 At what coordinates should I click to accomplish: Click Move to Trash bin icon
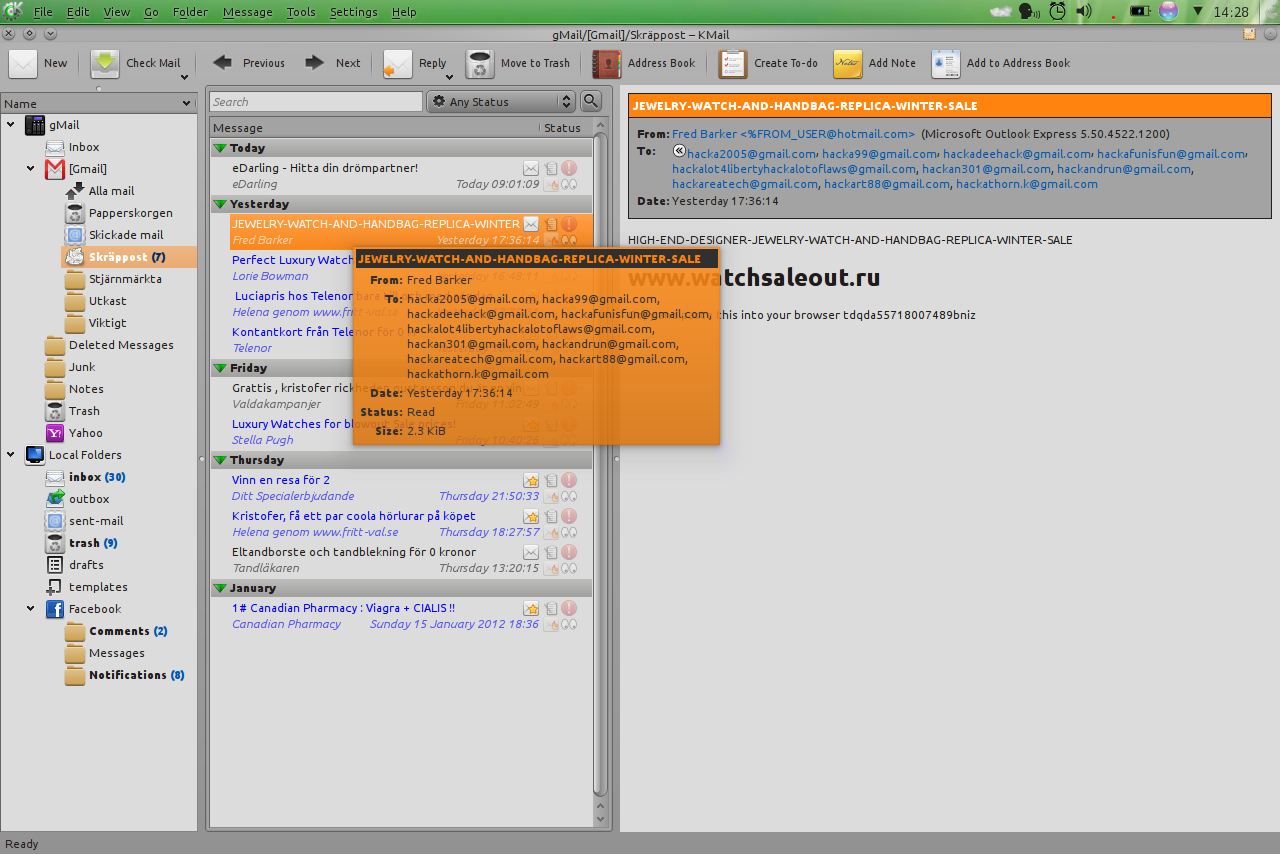coord(480,63)
